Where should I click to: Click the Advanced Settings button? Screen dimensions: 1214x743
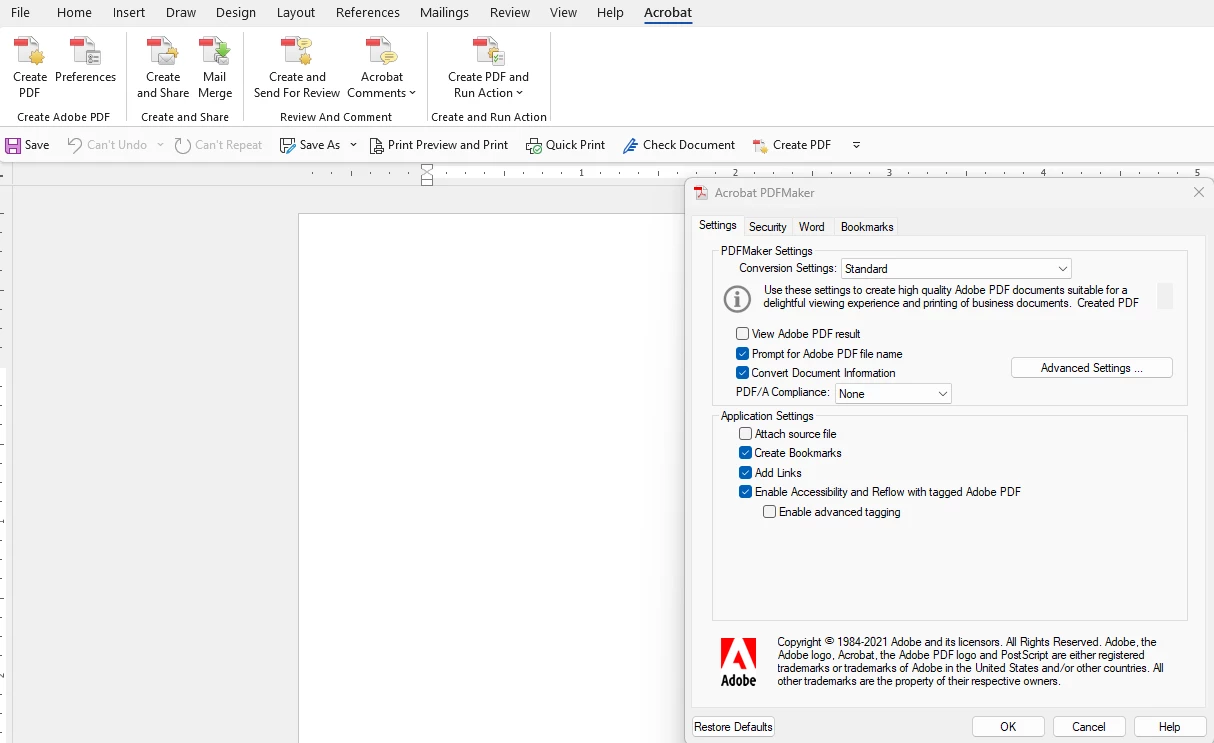point(1092,368)
